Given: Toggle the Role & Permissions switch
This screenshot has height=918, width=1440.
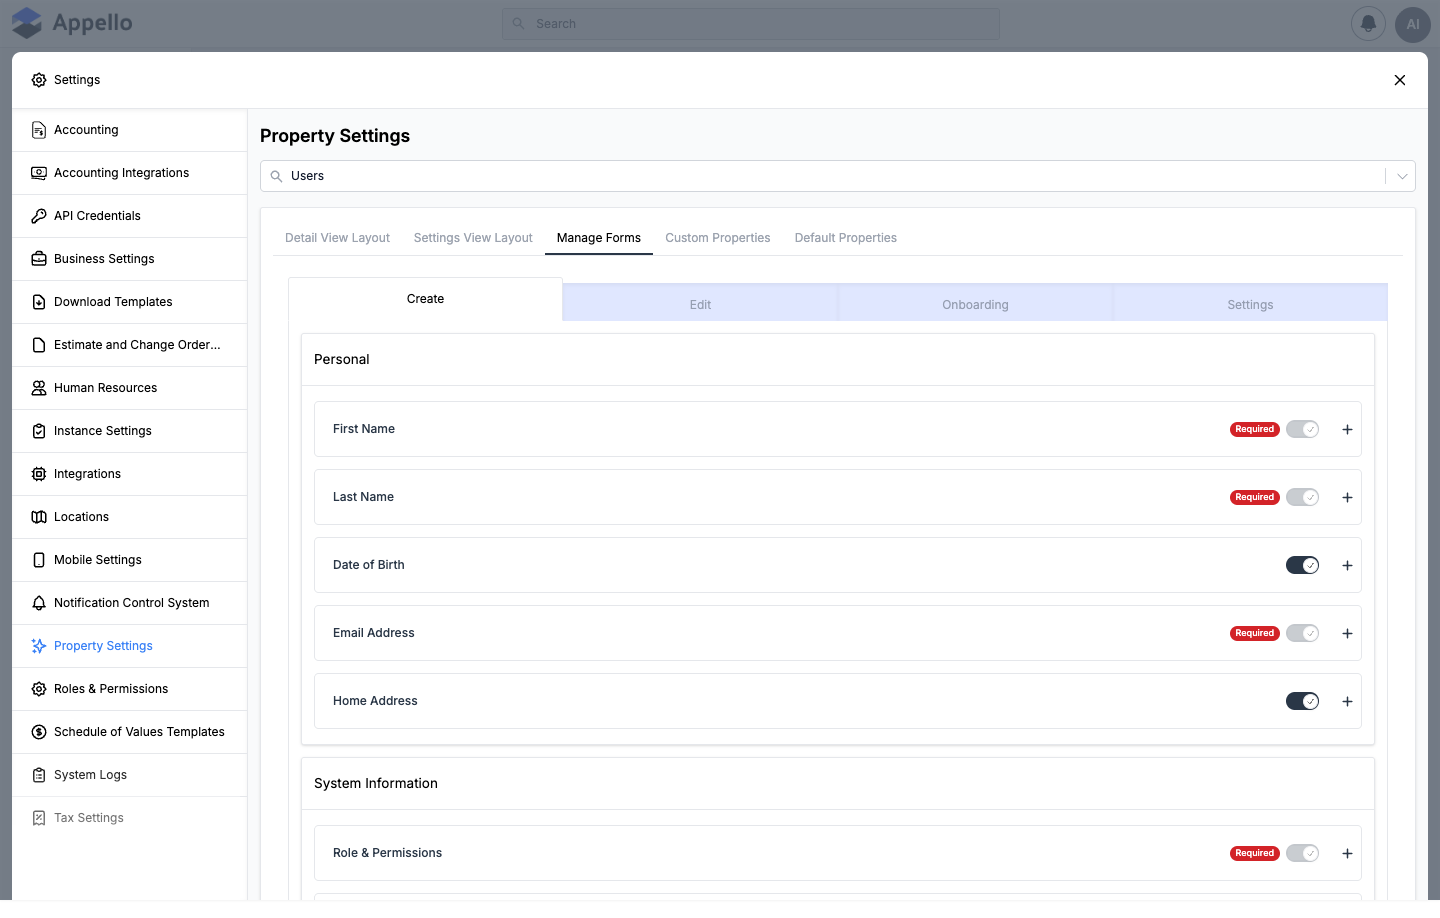Looking at the screenshot, I should [1302, 853].
